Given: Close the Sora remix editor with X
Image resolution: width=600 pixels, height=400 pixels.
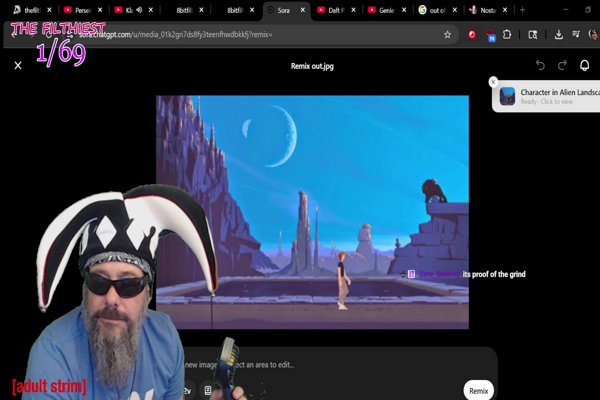Looking at the screenshot, I should point(18,65).
